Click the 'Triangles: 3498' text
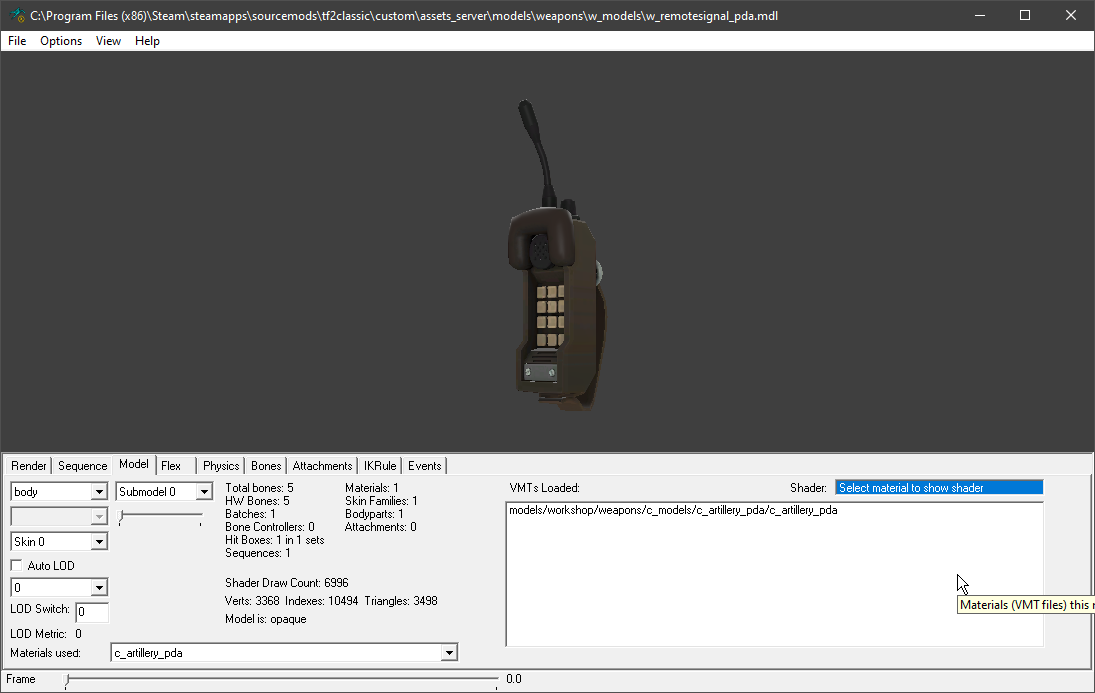Screen dimensions: 1095x693 401,601
